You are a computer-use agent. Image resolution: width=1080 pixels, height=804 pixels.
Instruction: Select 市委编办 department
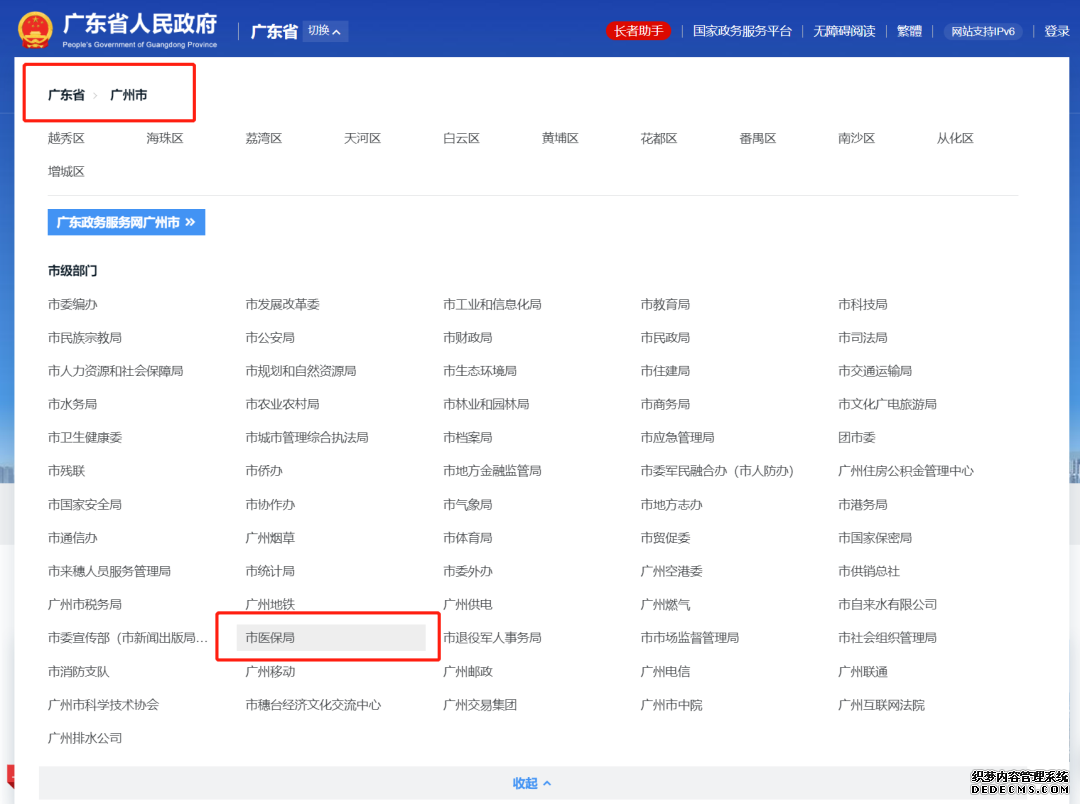(72, 305)
